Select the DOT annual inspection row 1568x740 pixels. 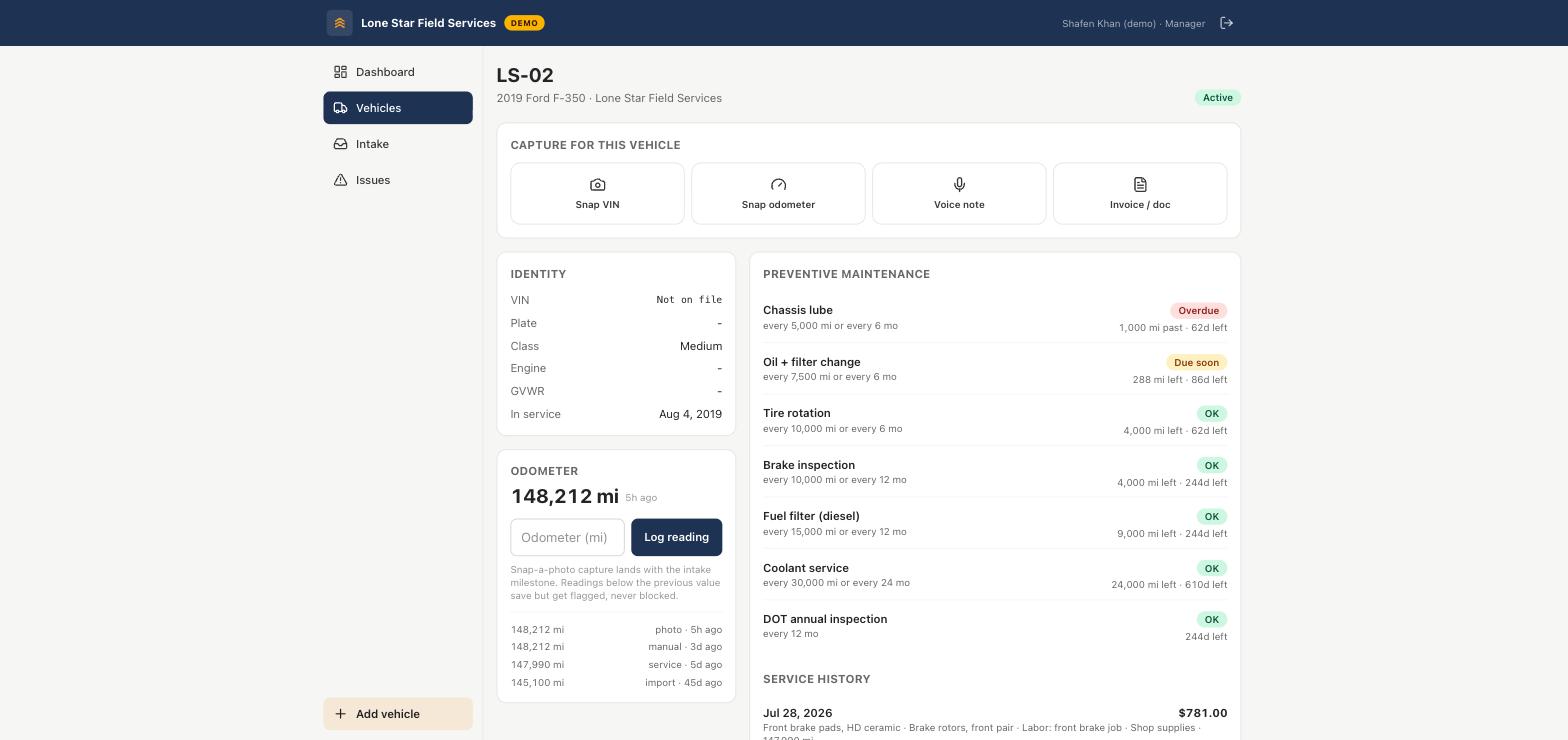pos(995,627)
